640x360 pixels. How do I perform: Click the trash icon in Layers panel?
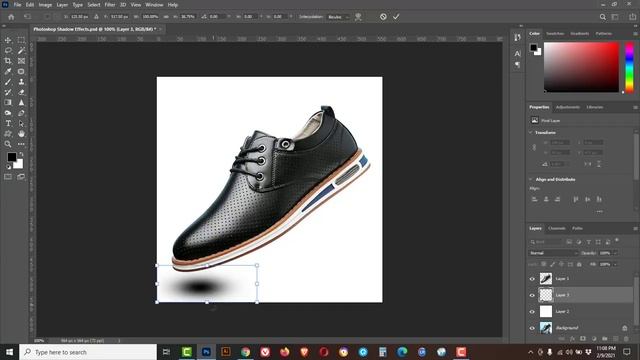coord(626,339)
